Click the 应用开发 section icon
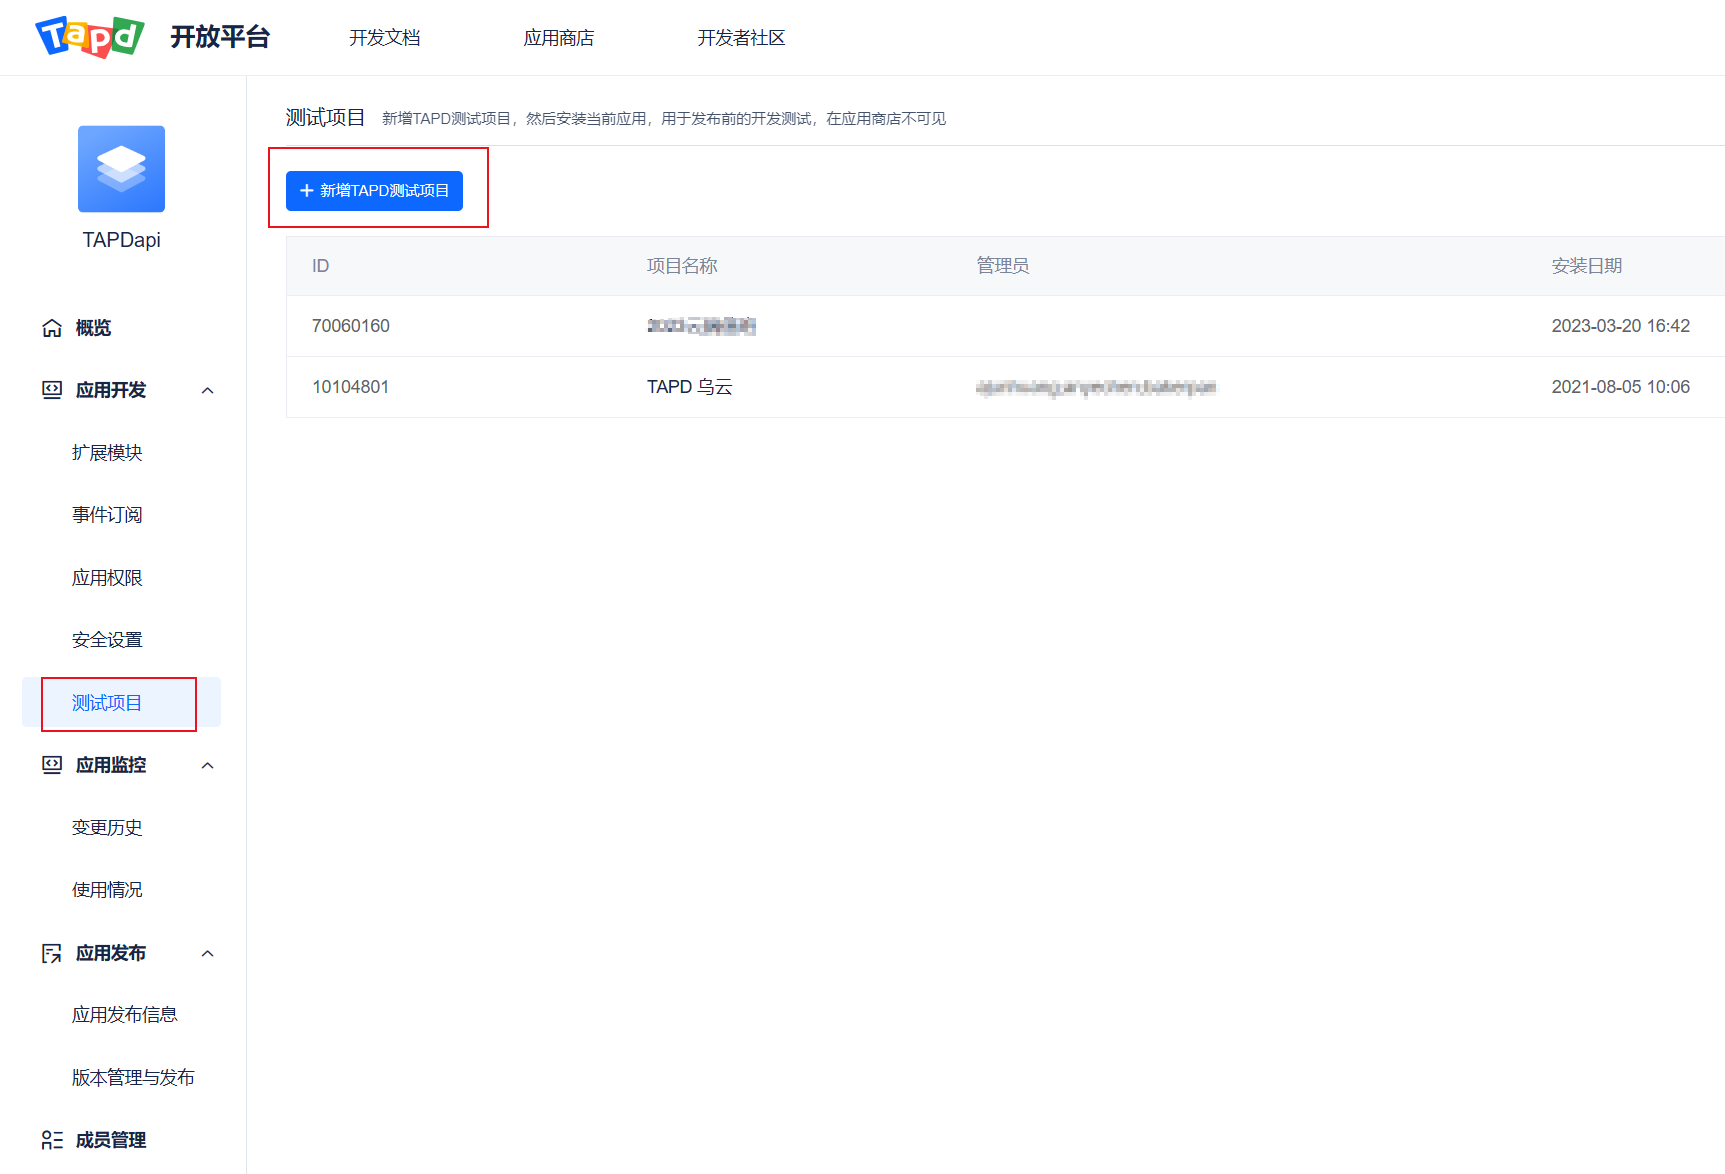The width and height of the screenshot is (1725, 1174). 51,390
